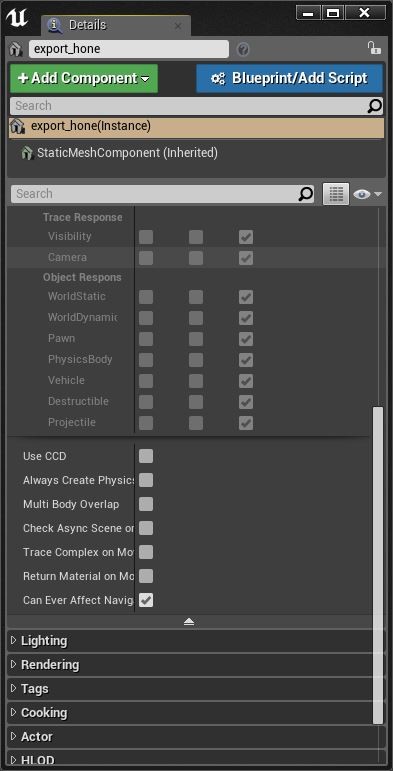Collapse advanced collision options arrow
Image resolution: width=393 pixels, height=771 pixels.
point(189,622)
